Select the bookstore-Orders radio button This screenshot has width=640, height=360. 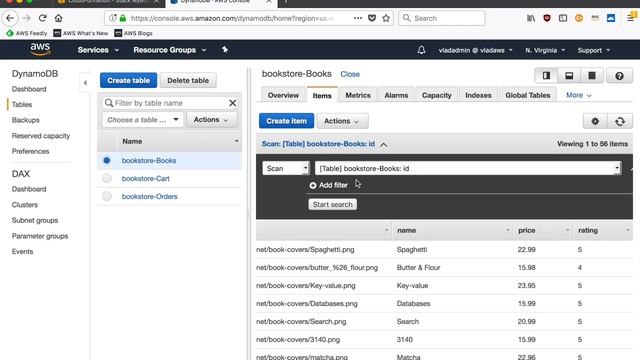[x=107, y=196]
